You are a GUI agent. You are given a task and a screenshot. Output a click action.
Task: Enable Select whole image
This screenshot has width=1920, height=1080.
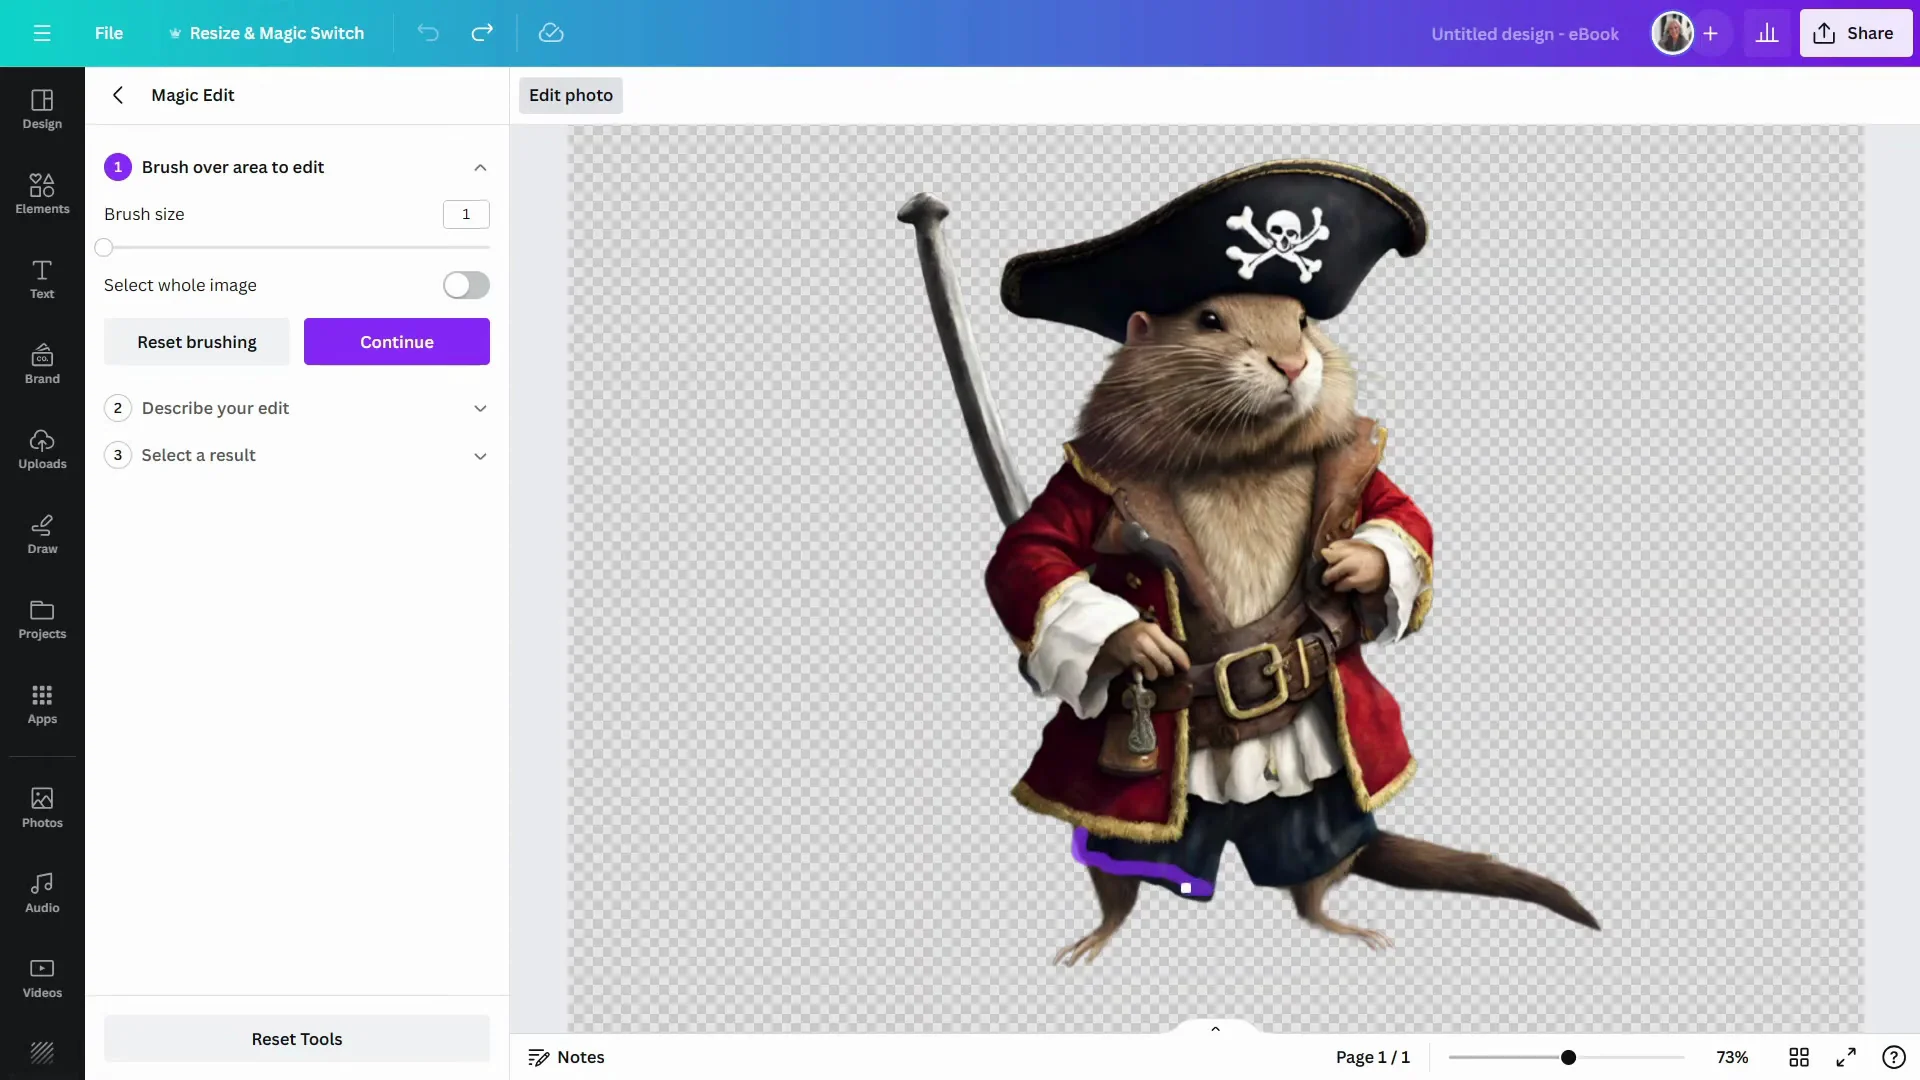465,285
